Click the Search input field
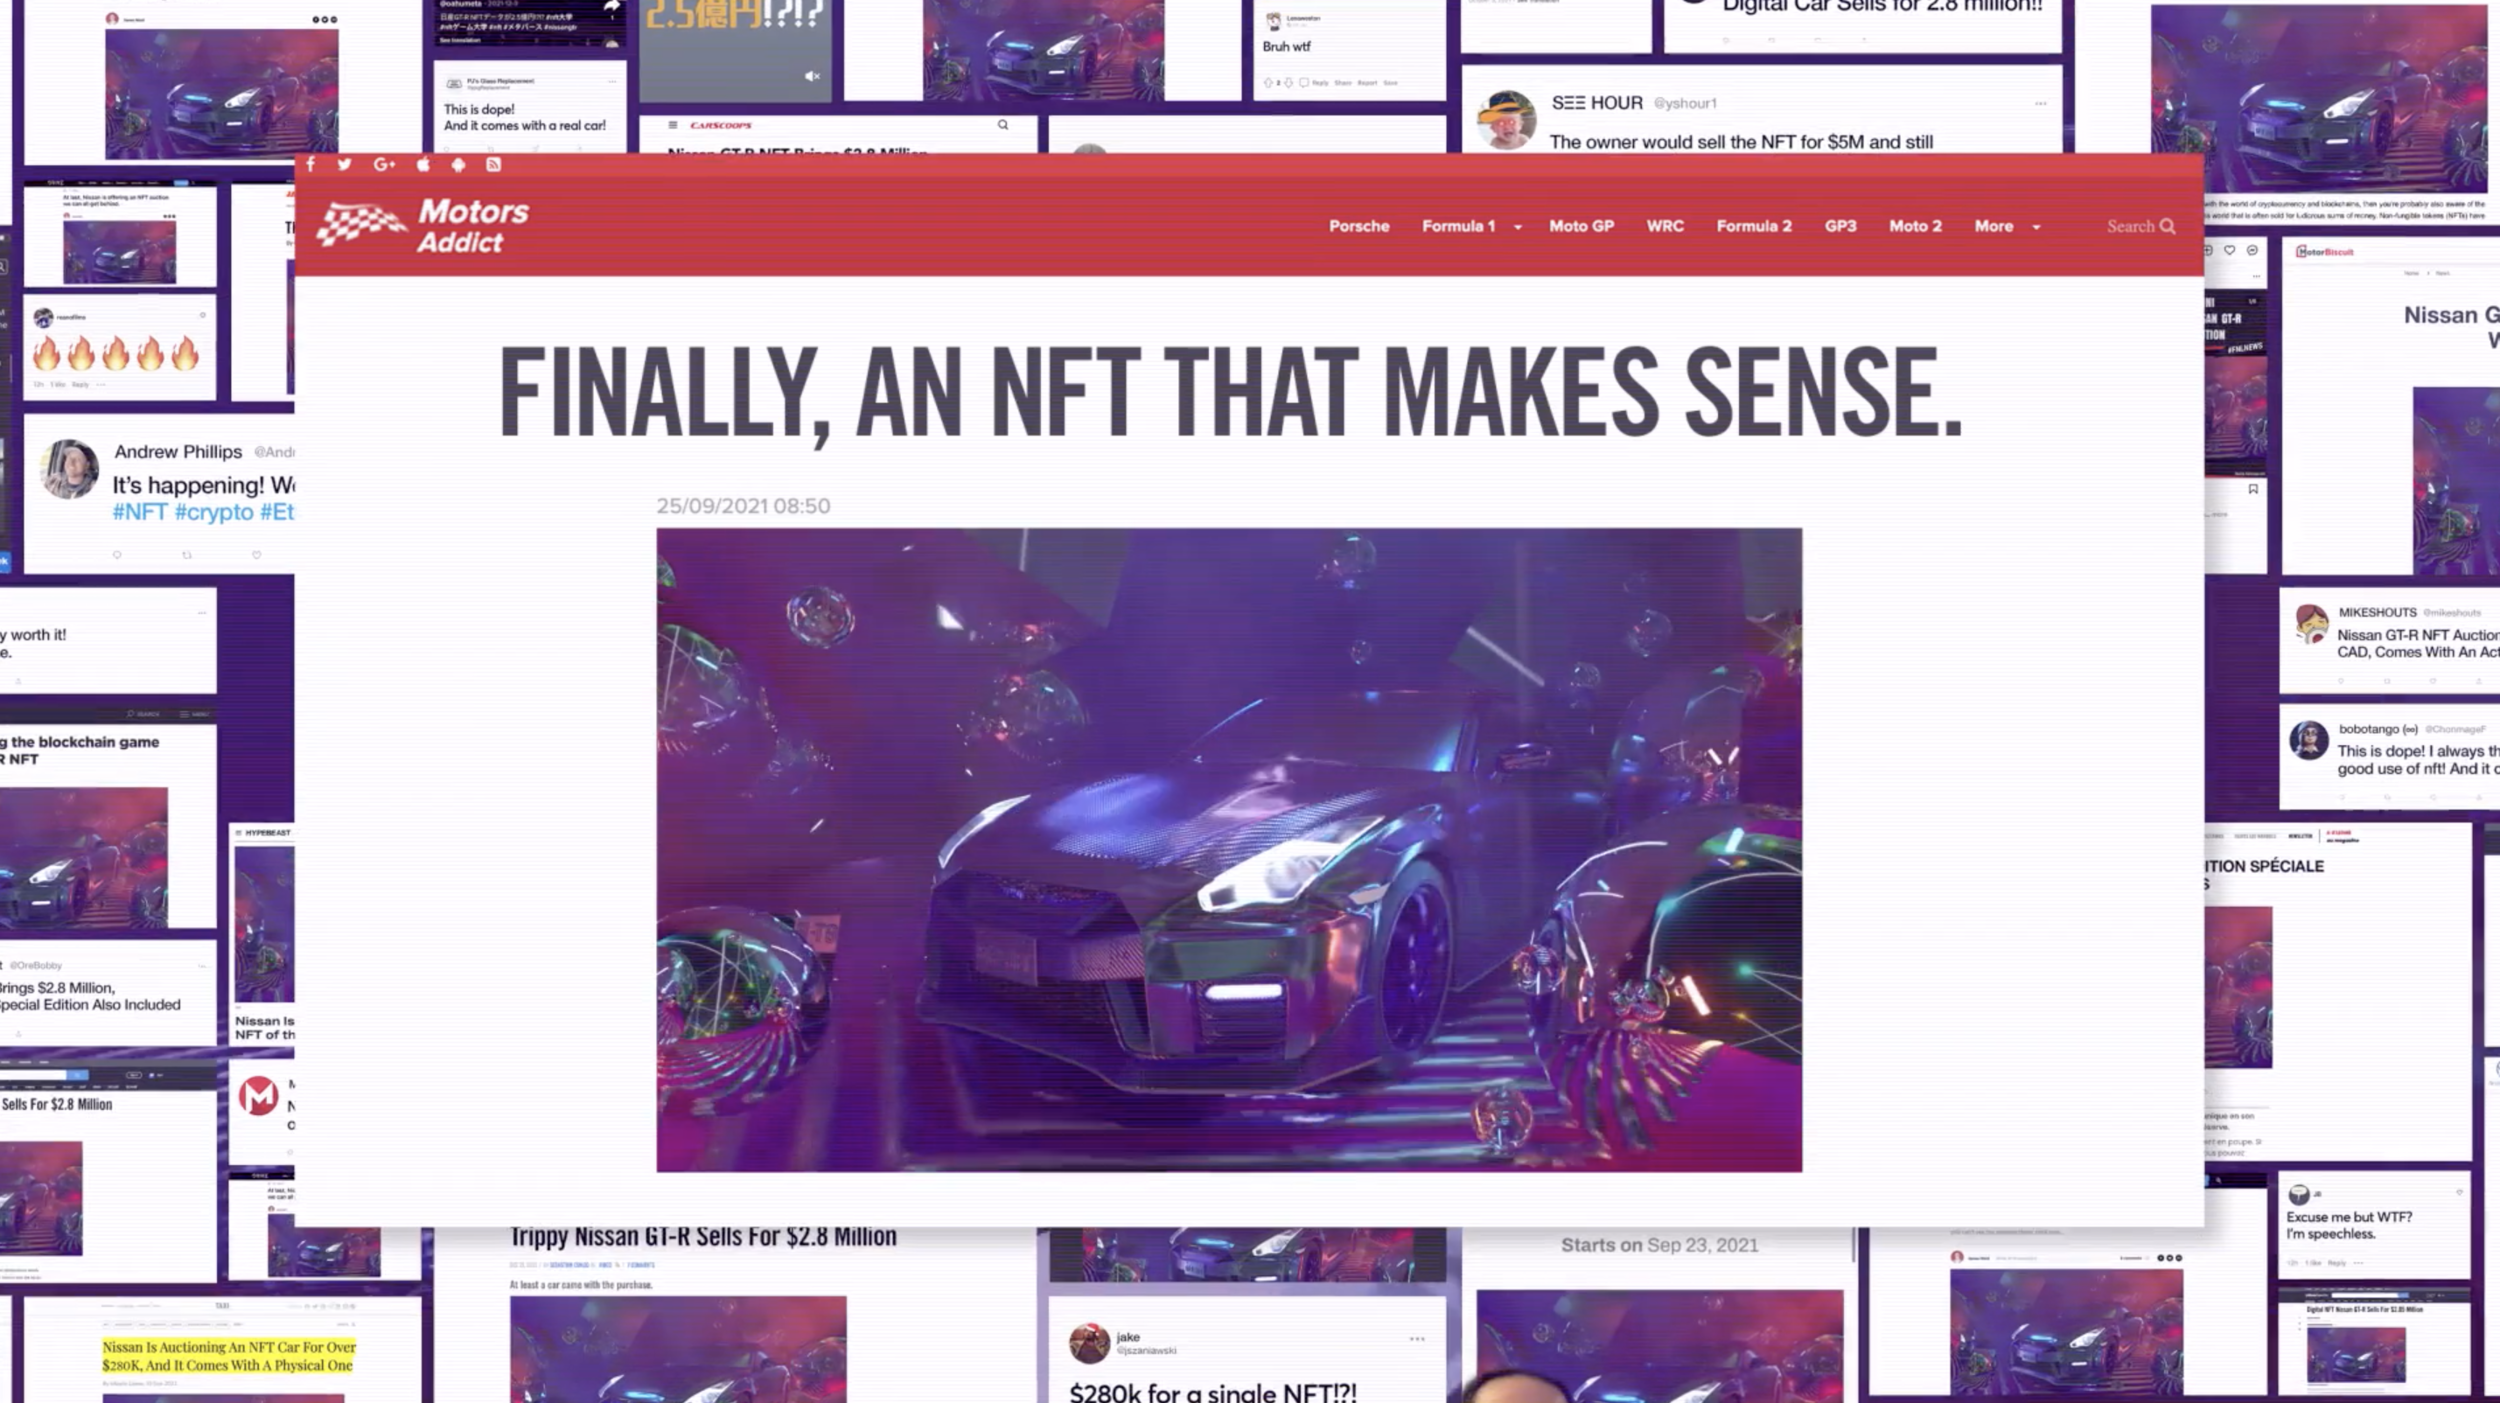 (2130, 226)
